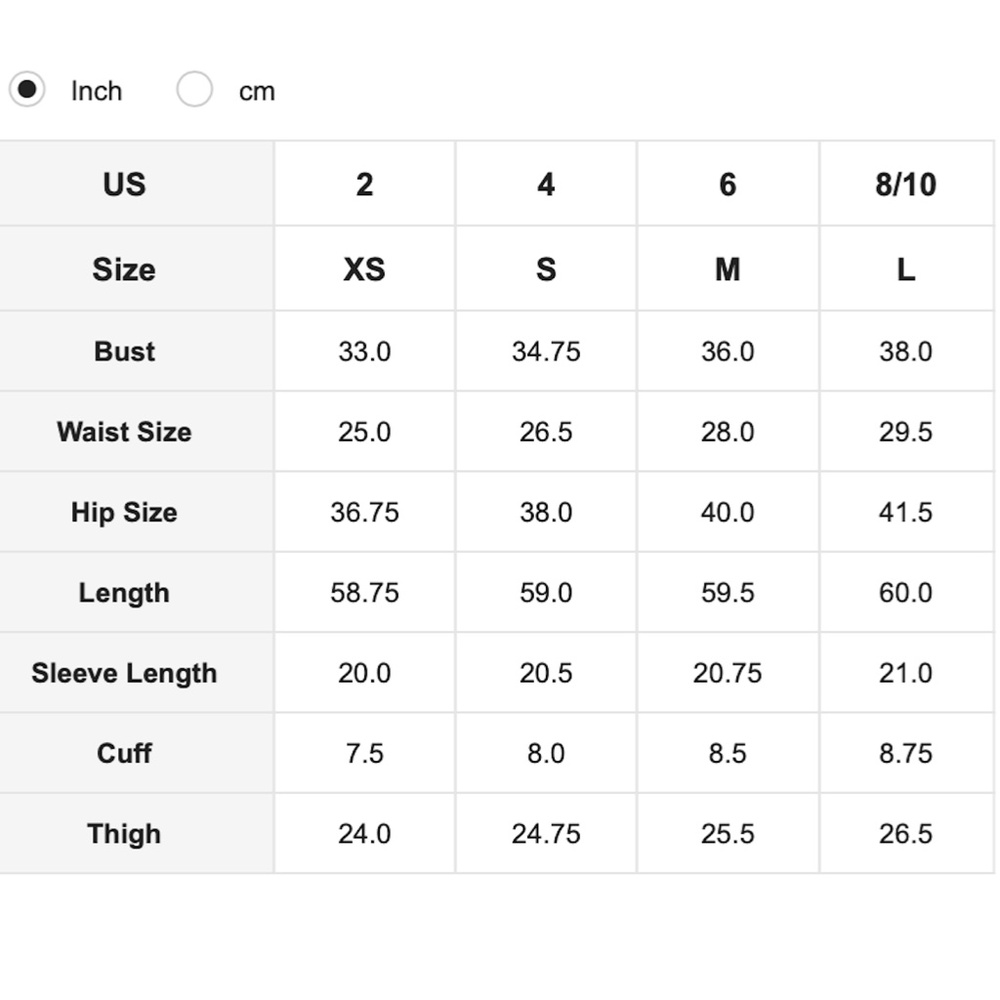1000x1000 pixels.
Task: Click US size 2 header
Action: 364,184
